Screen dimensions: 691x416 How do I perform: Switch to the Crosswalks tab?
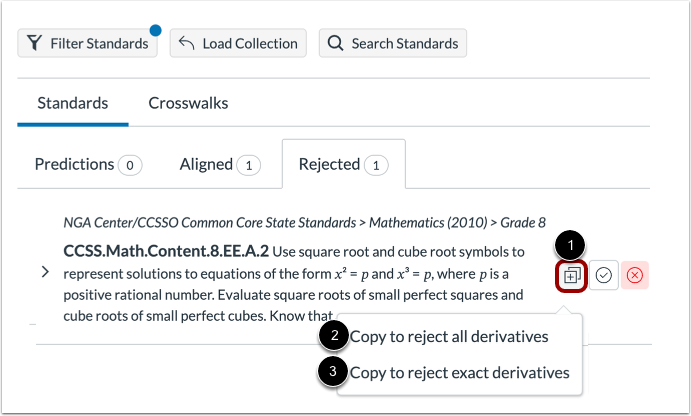[x=188, y=102]
